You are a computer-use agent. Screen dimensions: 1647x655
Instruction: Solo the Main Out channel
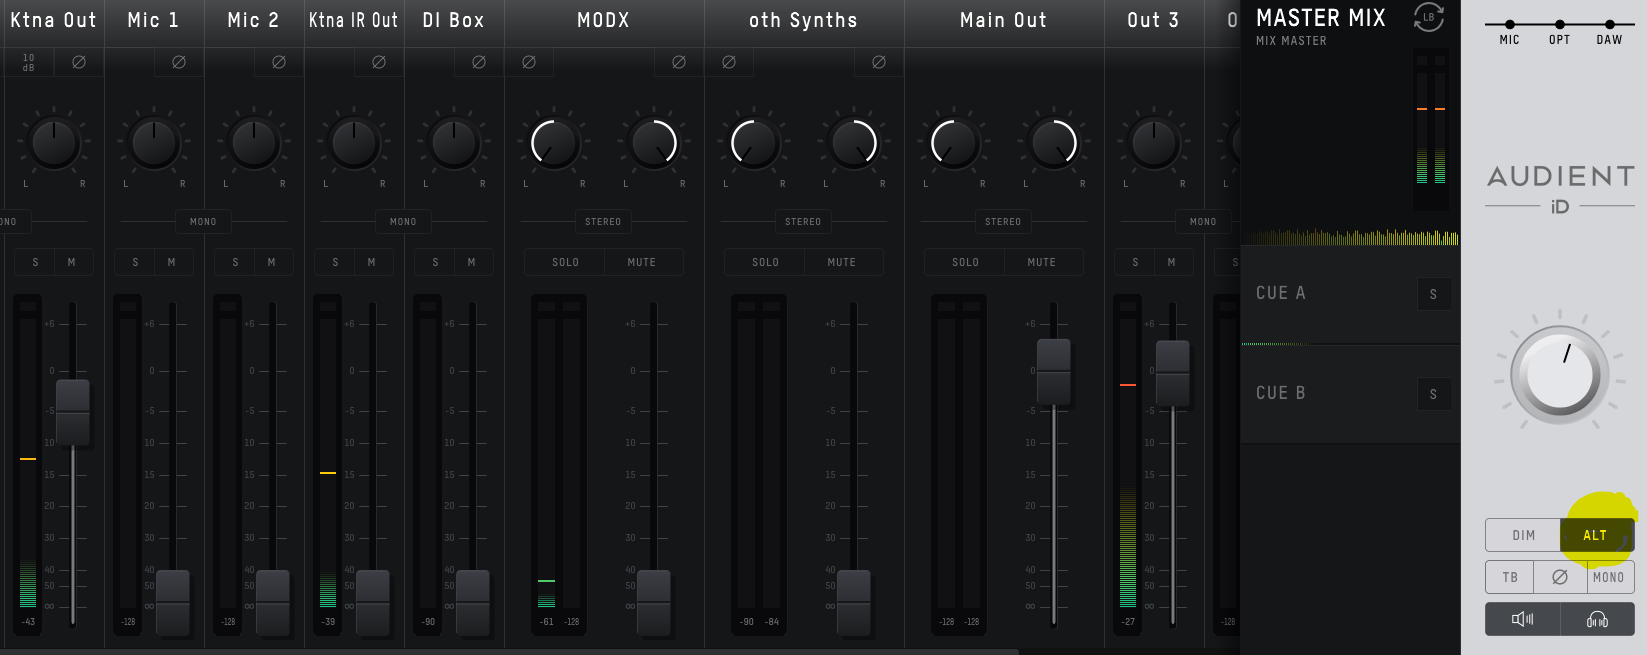pyautogui.click(x=965, y=262)
